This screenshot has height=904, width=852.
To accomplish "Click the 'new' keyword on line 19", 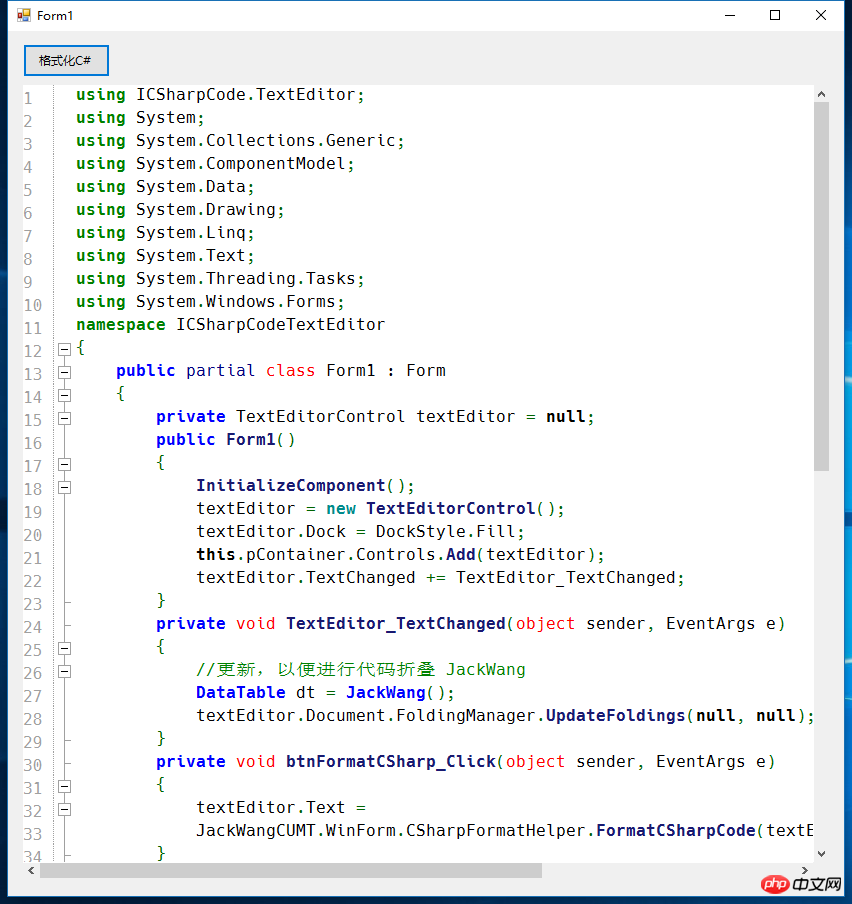I will (x=341, y=509).
